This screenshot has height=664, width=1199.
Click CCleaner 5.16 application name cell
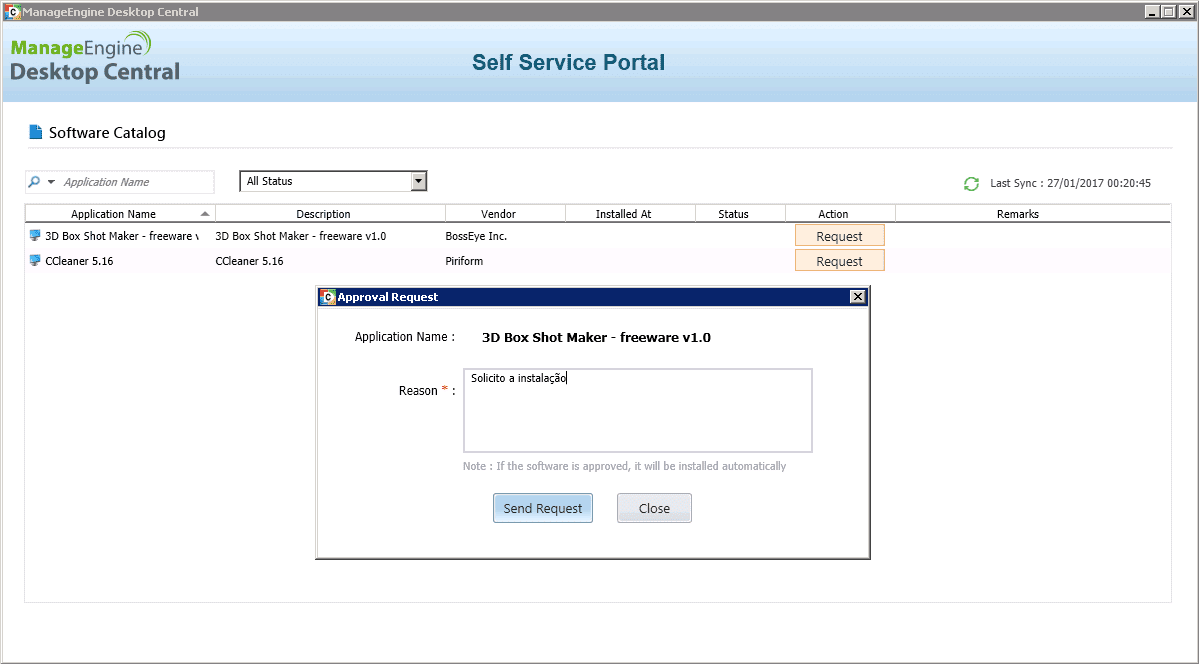click(x=79, y=261)
